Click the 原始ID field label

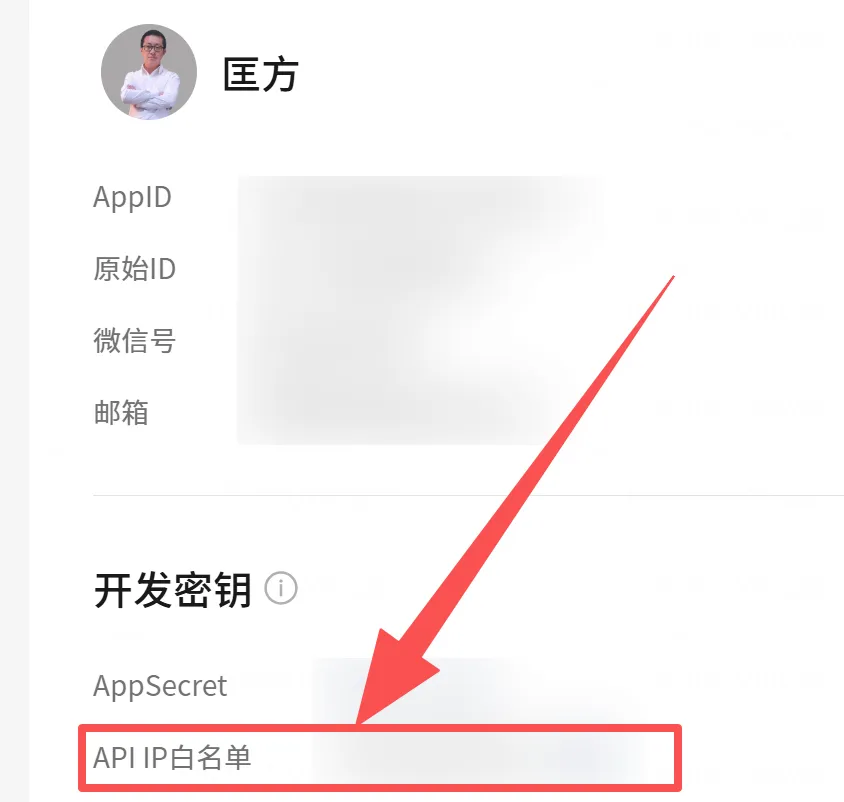[135, 268]
